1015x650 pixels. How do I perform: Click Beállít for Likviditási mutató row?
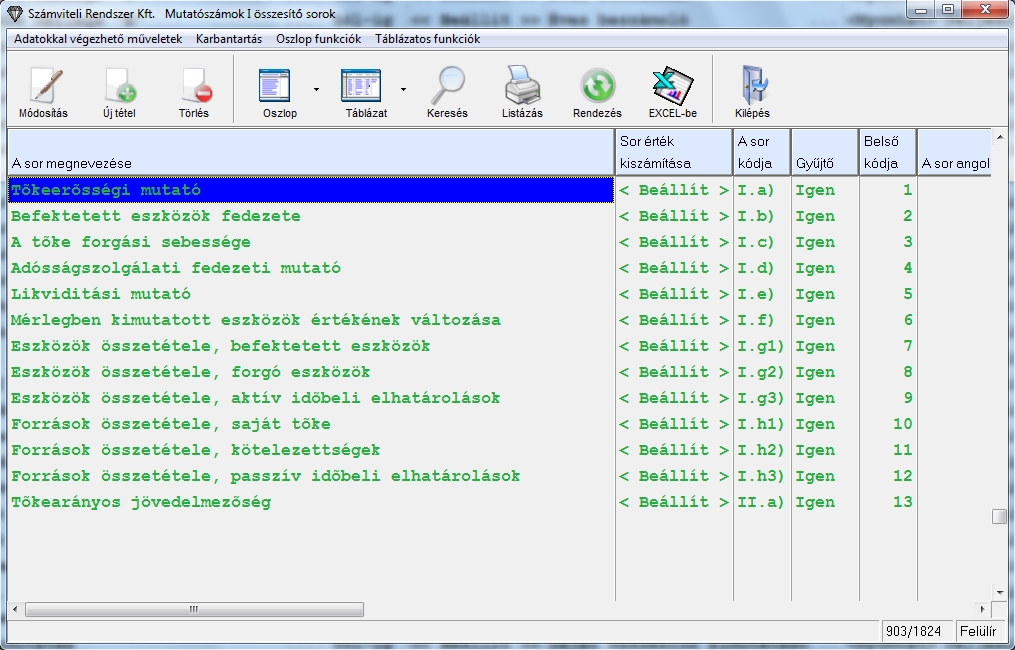pyautogui.click(x=674, y=294)
